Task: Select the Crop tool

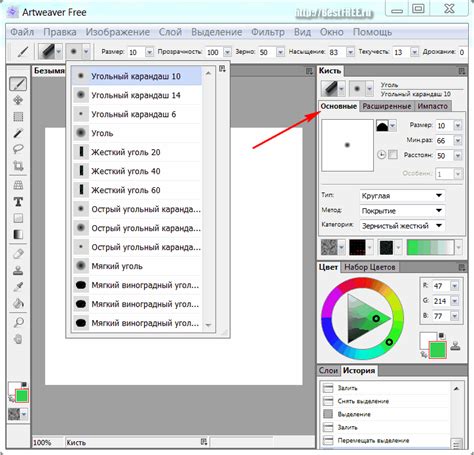Action: (x=18, y=165)
